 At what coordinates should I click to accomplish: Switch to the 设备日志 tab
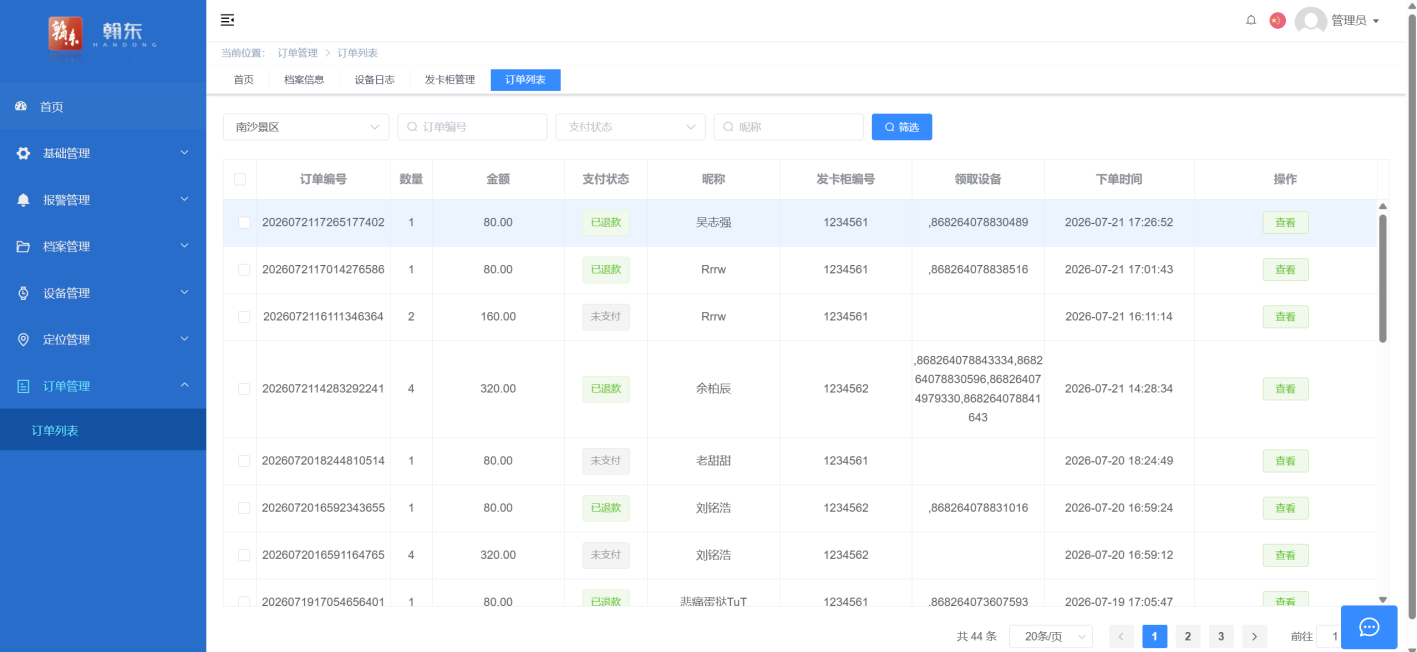[374, 80]
